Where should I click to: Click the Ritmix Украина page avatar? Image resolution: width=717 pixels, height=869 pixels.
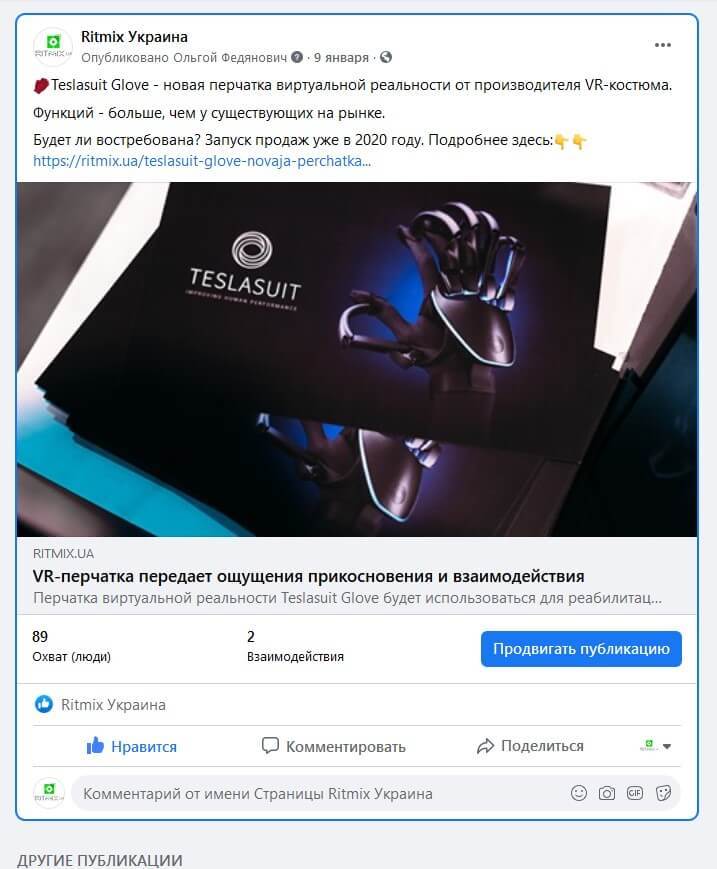pos(53,47)
